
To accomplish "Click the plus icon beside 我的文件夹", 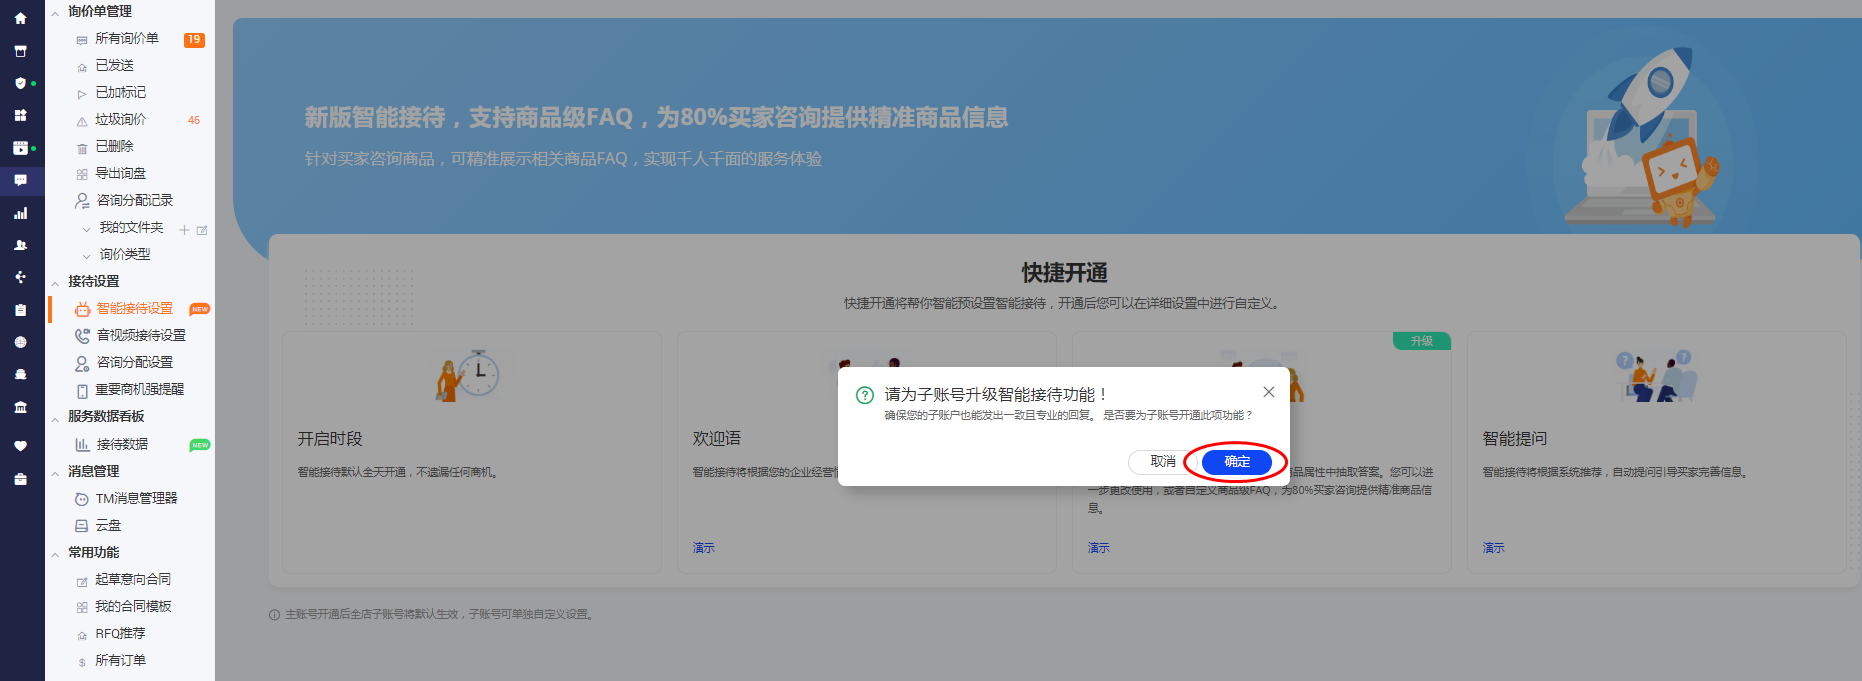I will 184,230.
